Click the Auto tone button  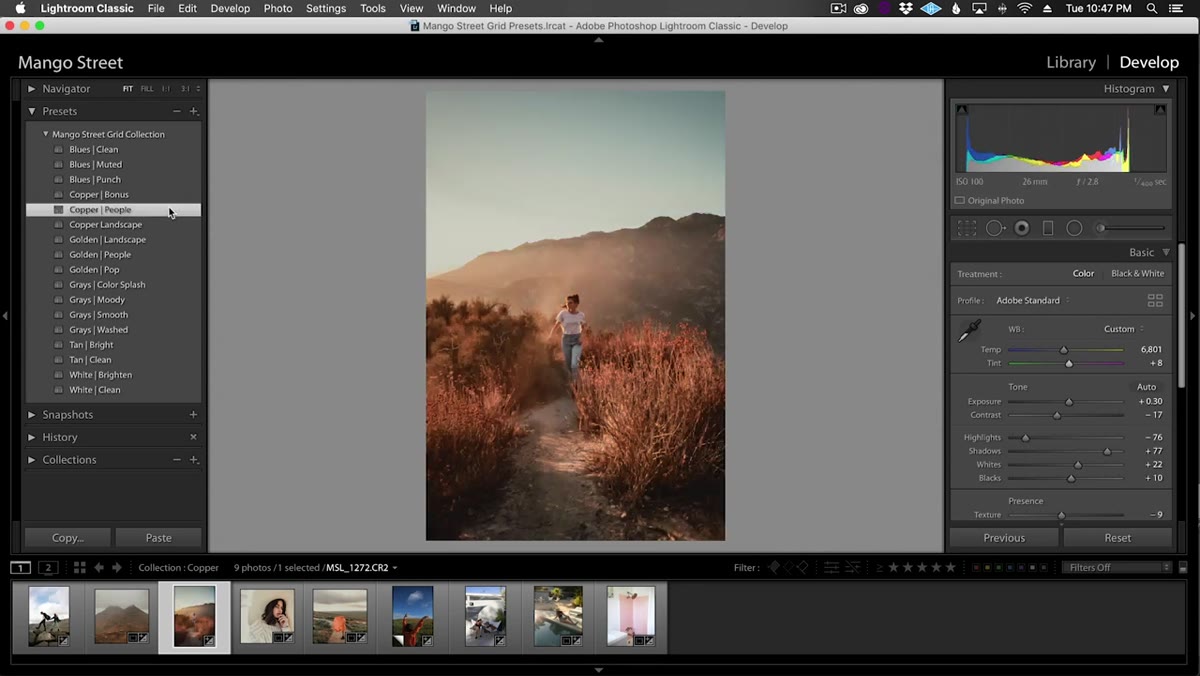click(x=1146, y=387)
